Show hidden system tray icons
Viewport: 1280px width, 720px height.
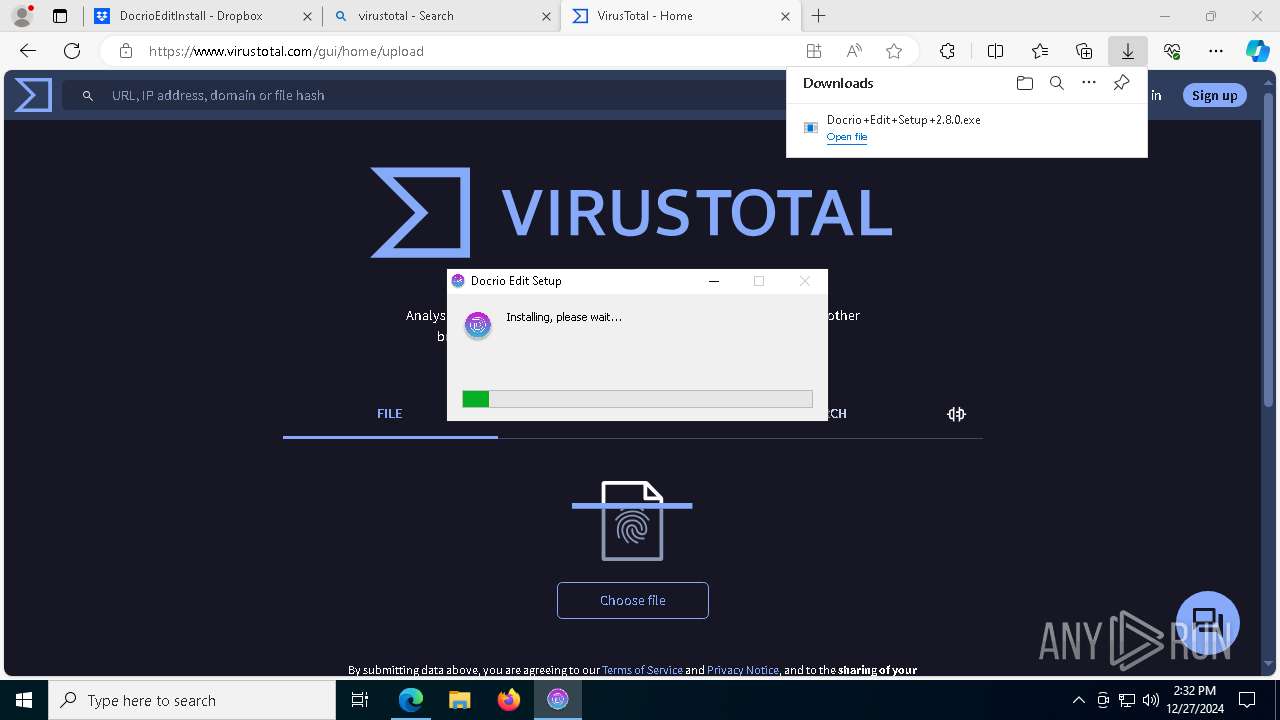coord(1078,700)
